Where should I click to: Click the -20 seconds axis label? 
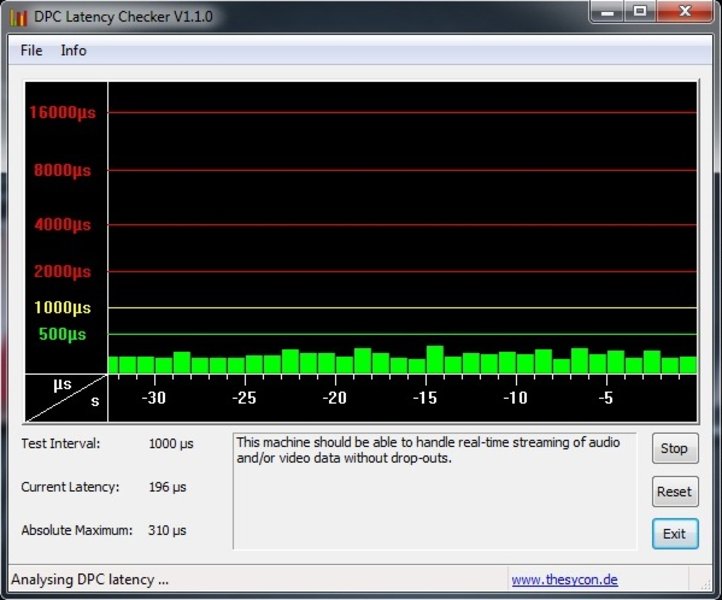335,398
